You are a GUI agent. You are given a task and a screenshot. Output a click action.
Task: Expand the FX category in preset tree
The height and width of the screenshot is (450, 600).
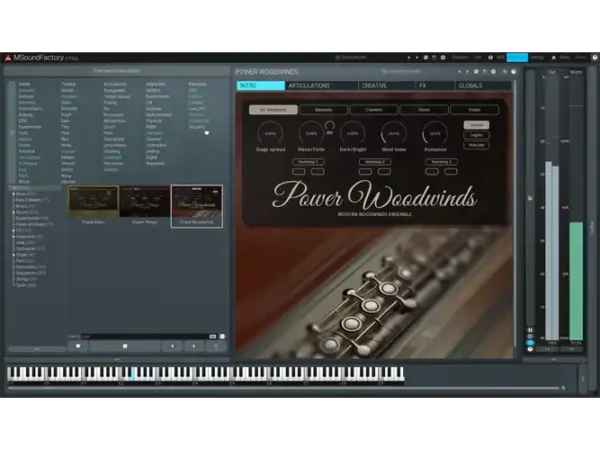point(14,230)
